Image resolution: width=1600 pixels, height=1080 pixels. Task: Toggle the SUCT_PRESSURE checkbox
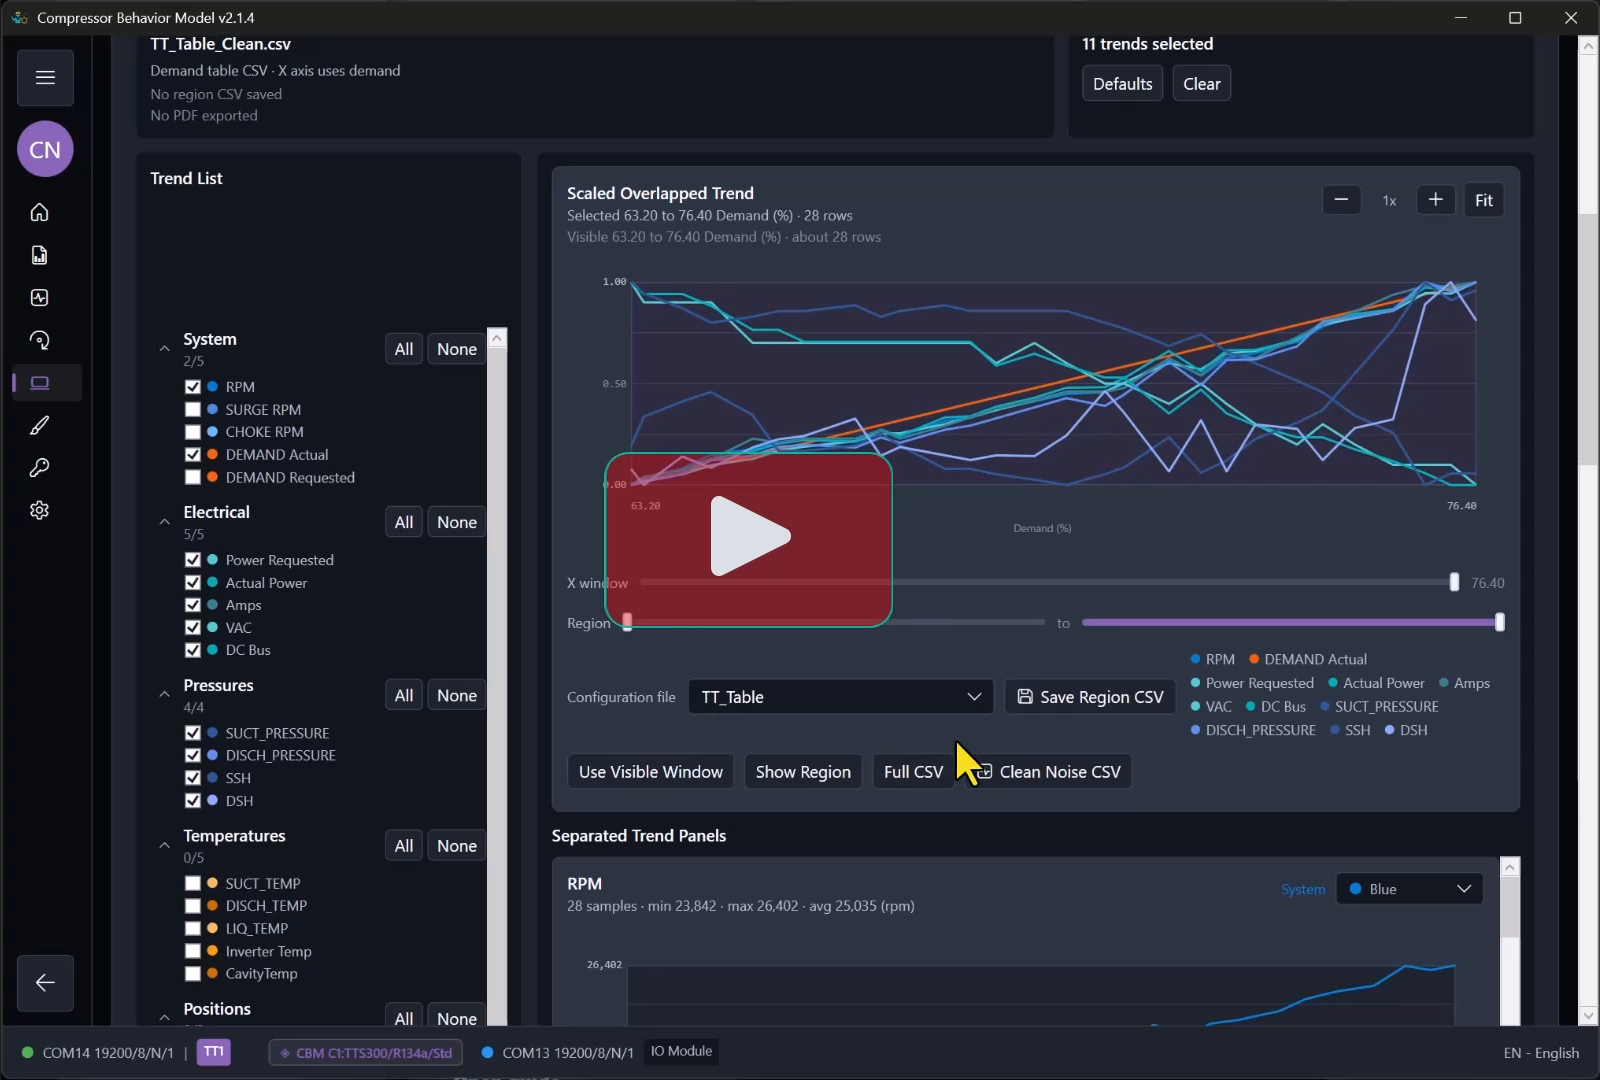(x=193, y=733)
